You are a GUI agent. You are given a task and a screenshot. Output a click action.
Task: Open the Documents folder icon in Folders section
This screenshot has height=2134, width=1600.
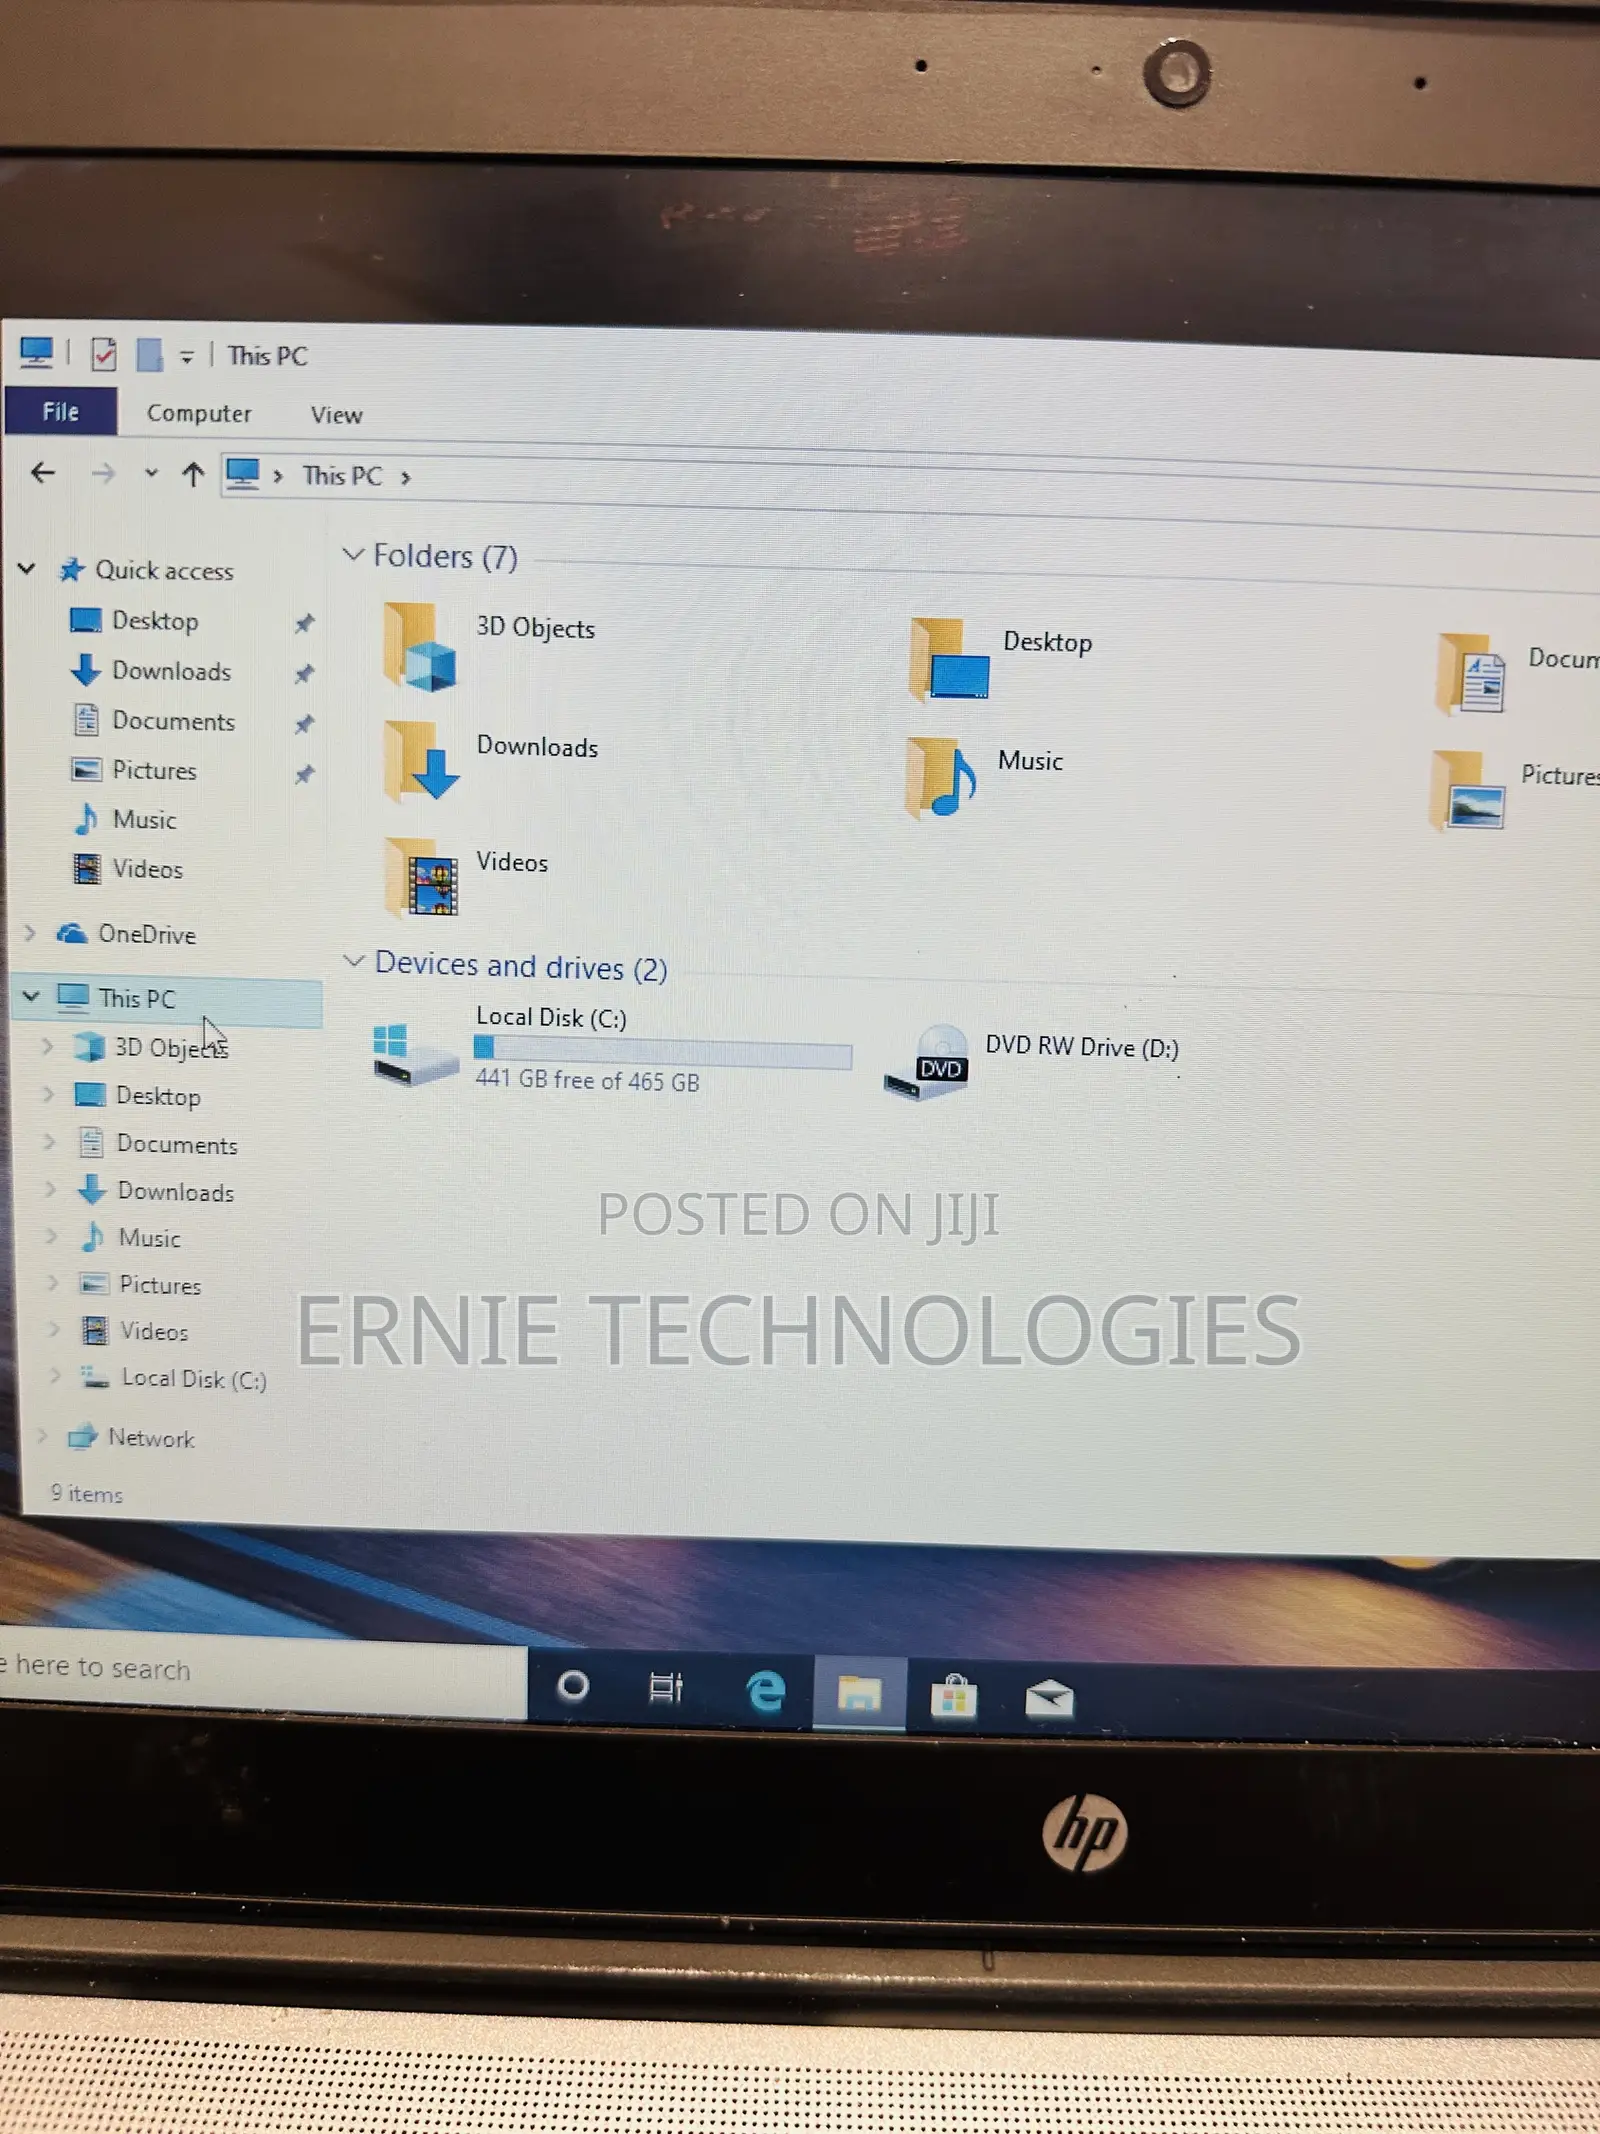[x=1471, y=673]
